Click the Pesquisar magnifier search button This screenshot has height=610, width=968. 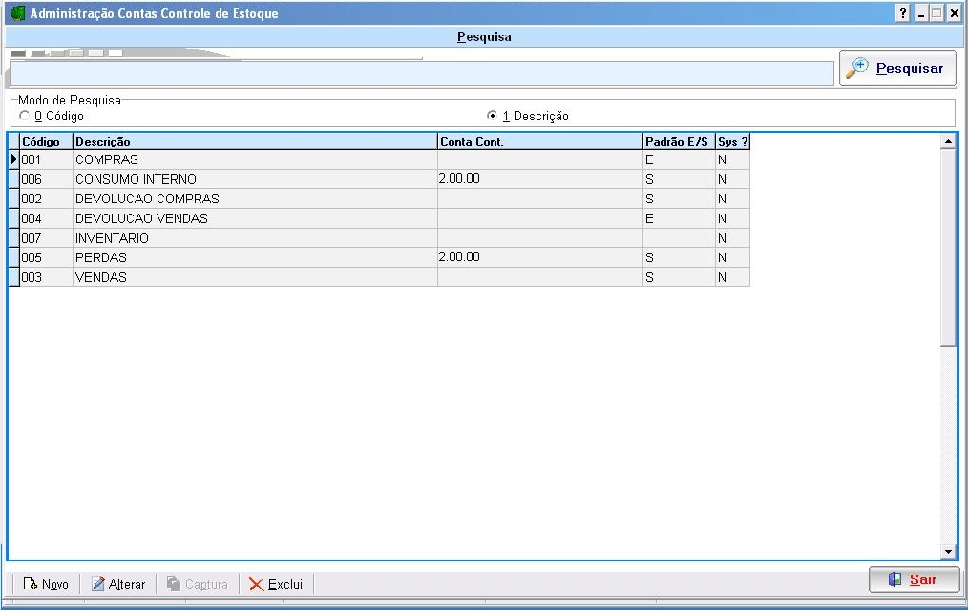[897, 69]
